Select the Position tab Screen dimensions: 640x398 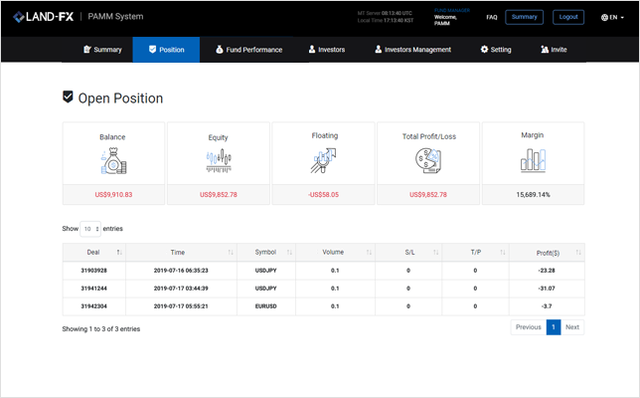[x=166, y=50]
